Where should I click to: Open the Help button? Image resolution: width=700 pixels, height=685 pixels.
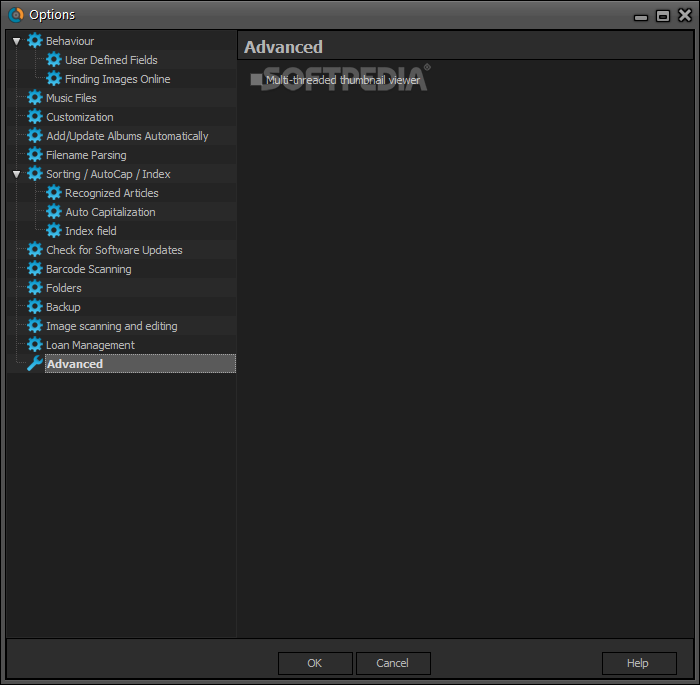[638, 663]
